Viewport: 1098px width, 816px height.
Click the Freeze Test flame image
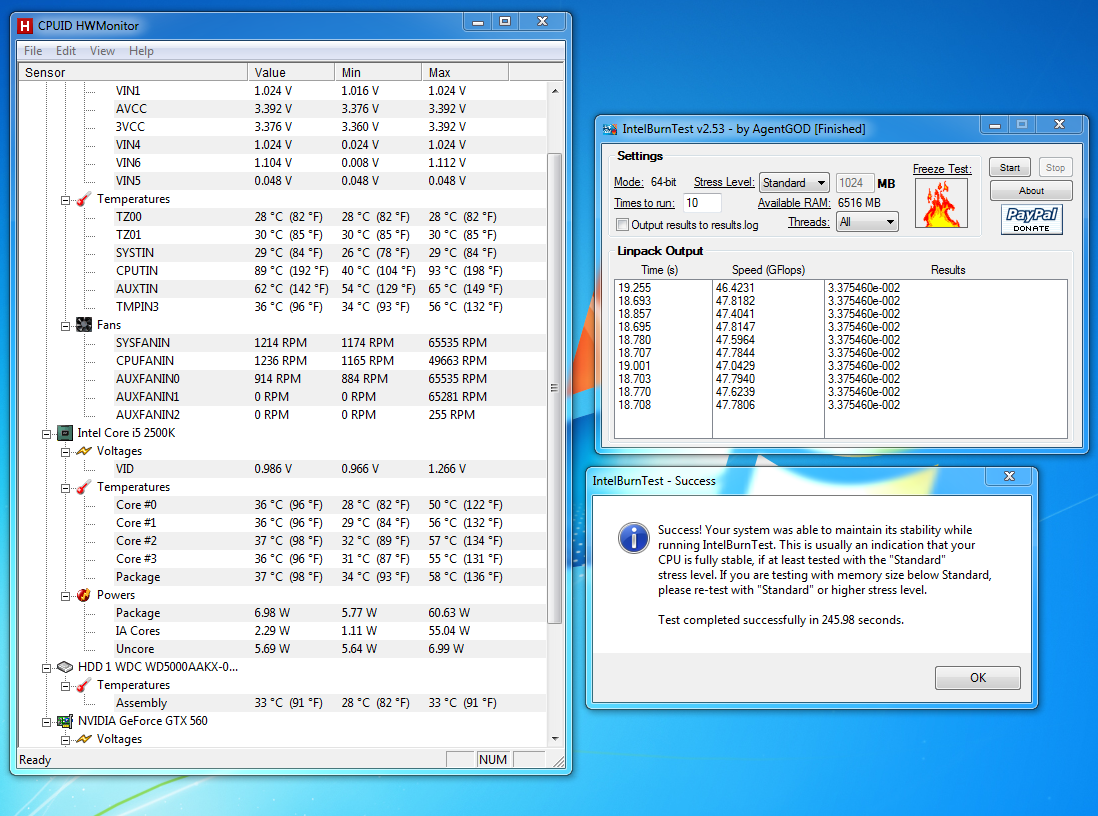point(941,203)
